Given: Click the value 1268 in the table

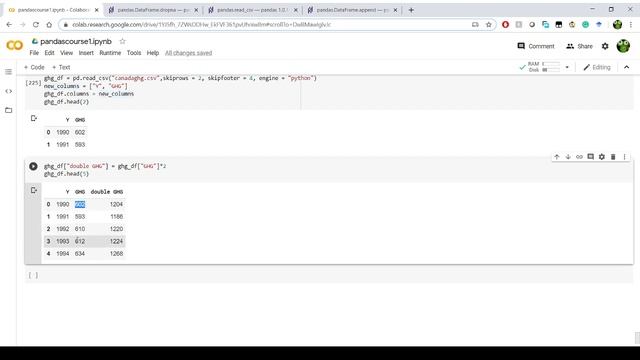Looking at the screenshot, I should [x=116, y=253].
